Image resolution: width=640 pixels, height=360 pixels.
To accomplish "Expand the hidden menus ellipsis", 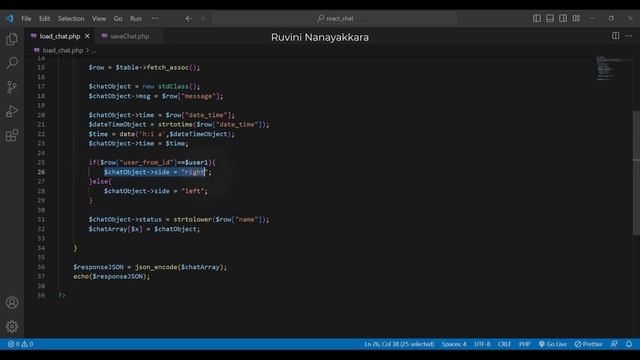I will coord(155,19).
